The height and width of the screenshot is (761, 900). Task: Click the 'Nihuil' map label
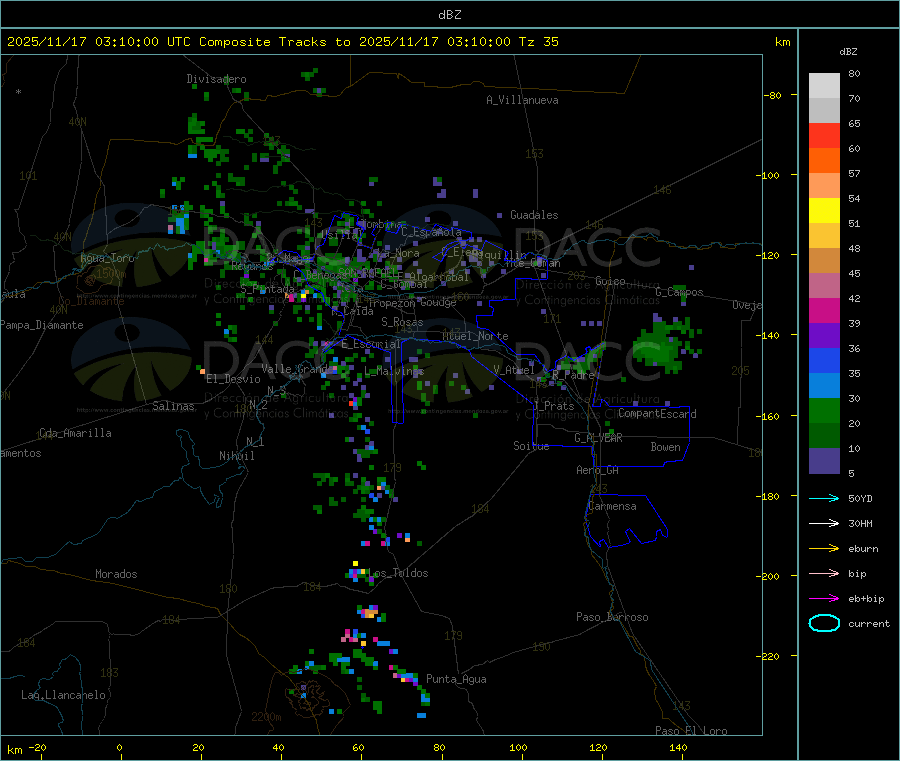click(236, 456)
